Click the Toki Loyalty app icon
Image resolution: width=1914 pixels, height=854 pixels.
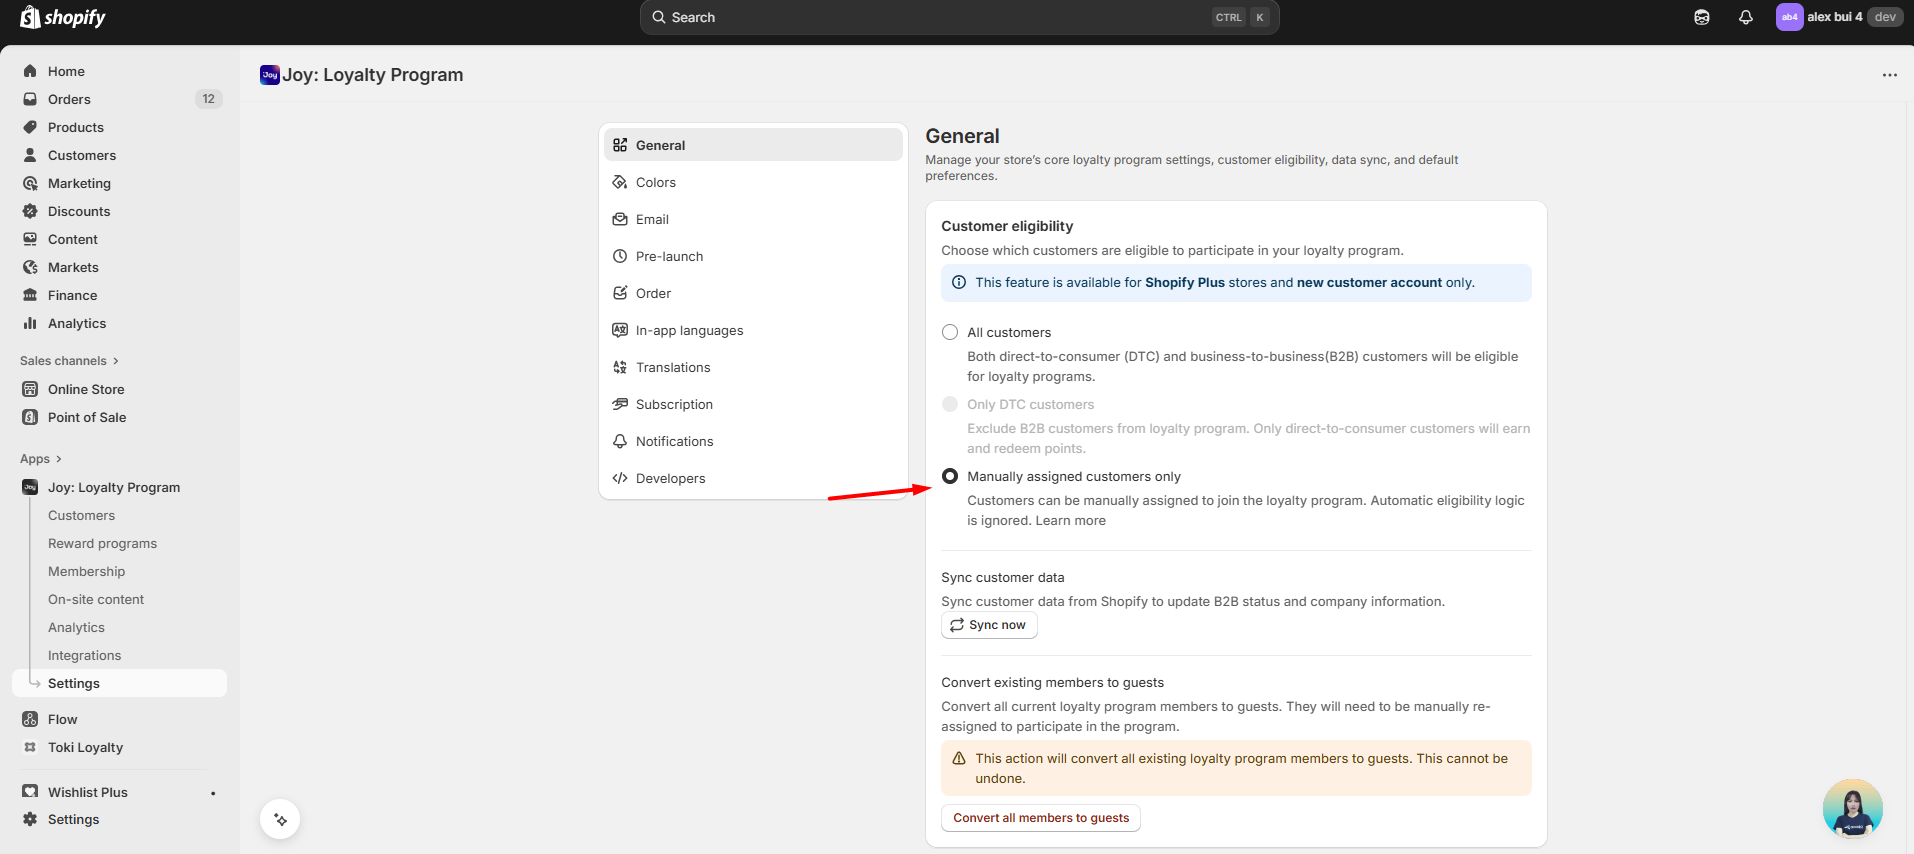click(30, 747)
